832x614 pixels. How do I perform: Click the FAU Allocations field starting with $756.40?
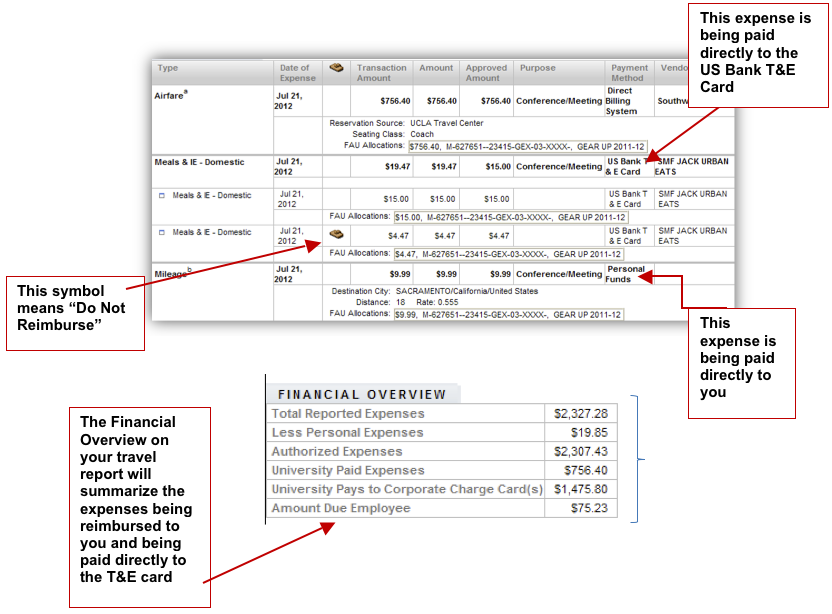pos(527,146)
